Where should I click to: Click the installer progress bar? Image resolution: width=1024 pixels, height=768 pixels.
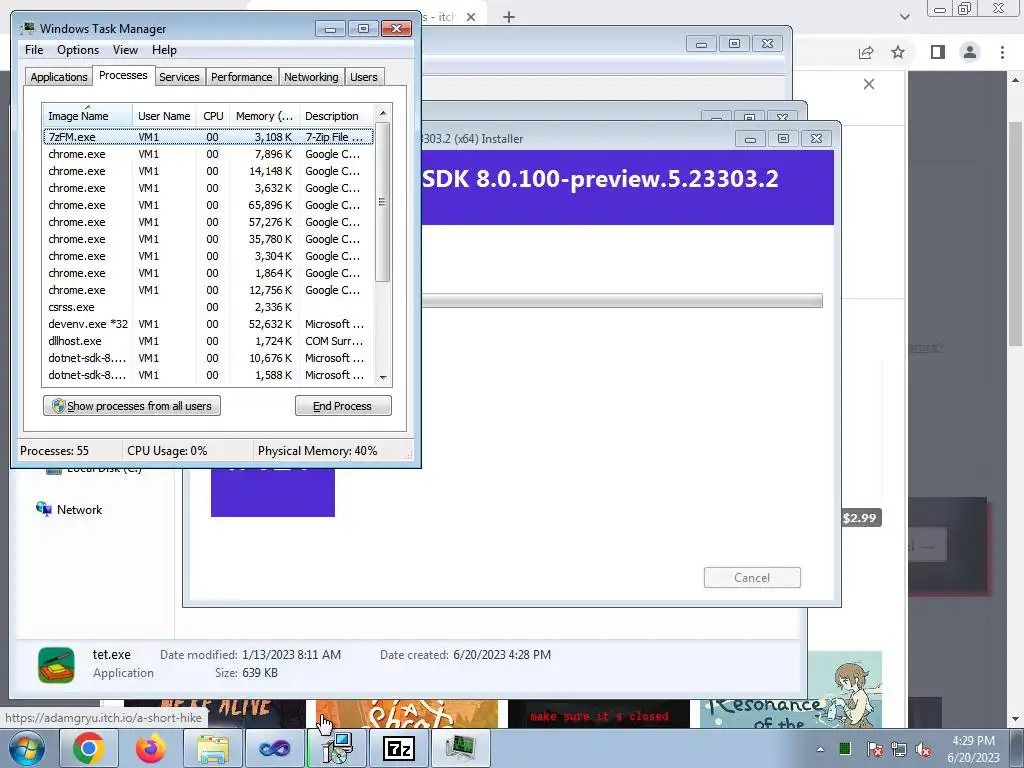click(x=622, y=300)
